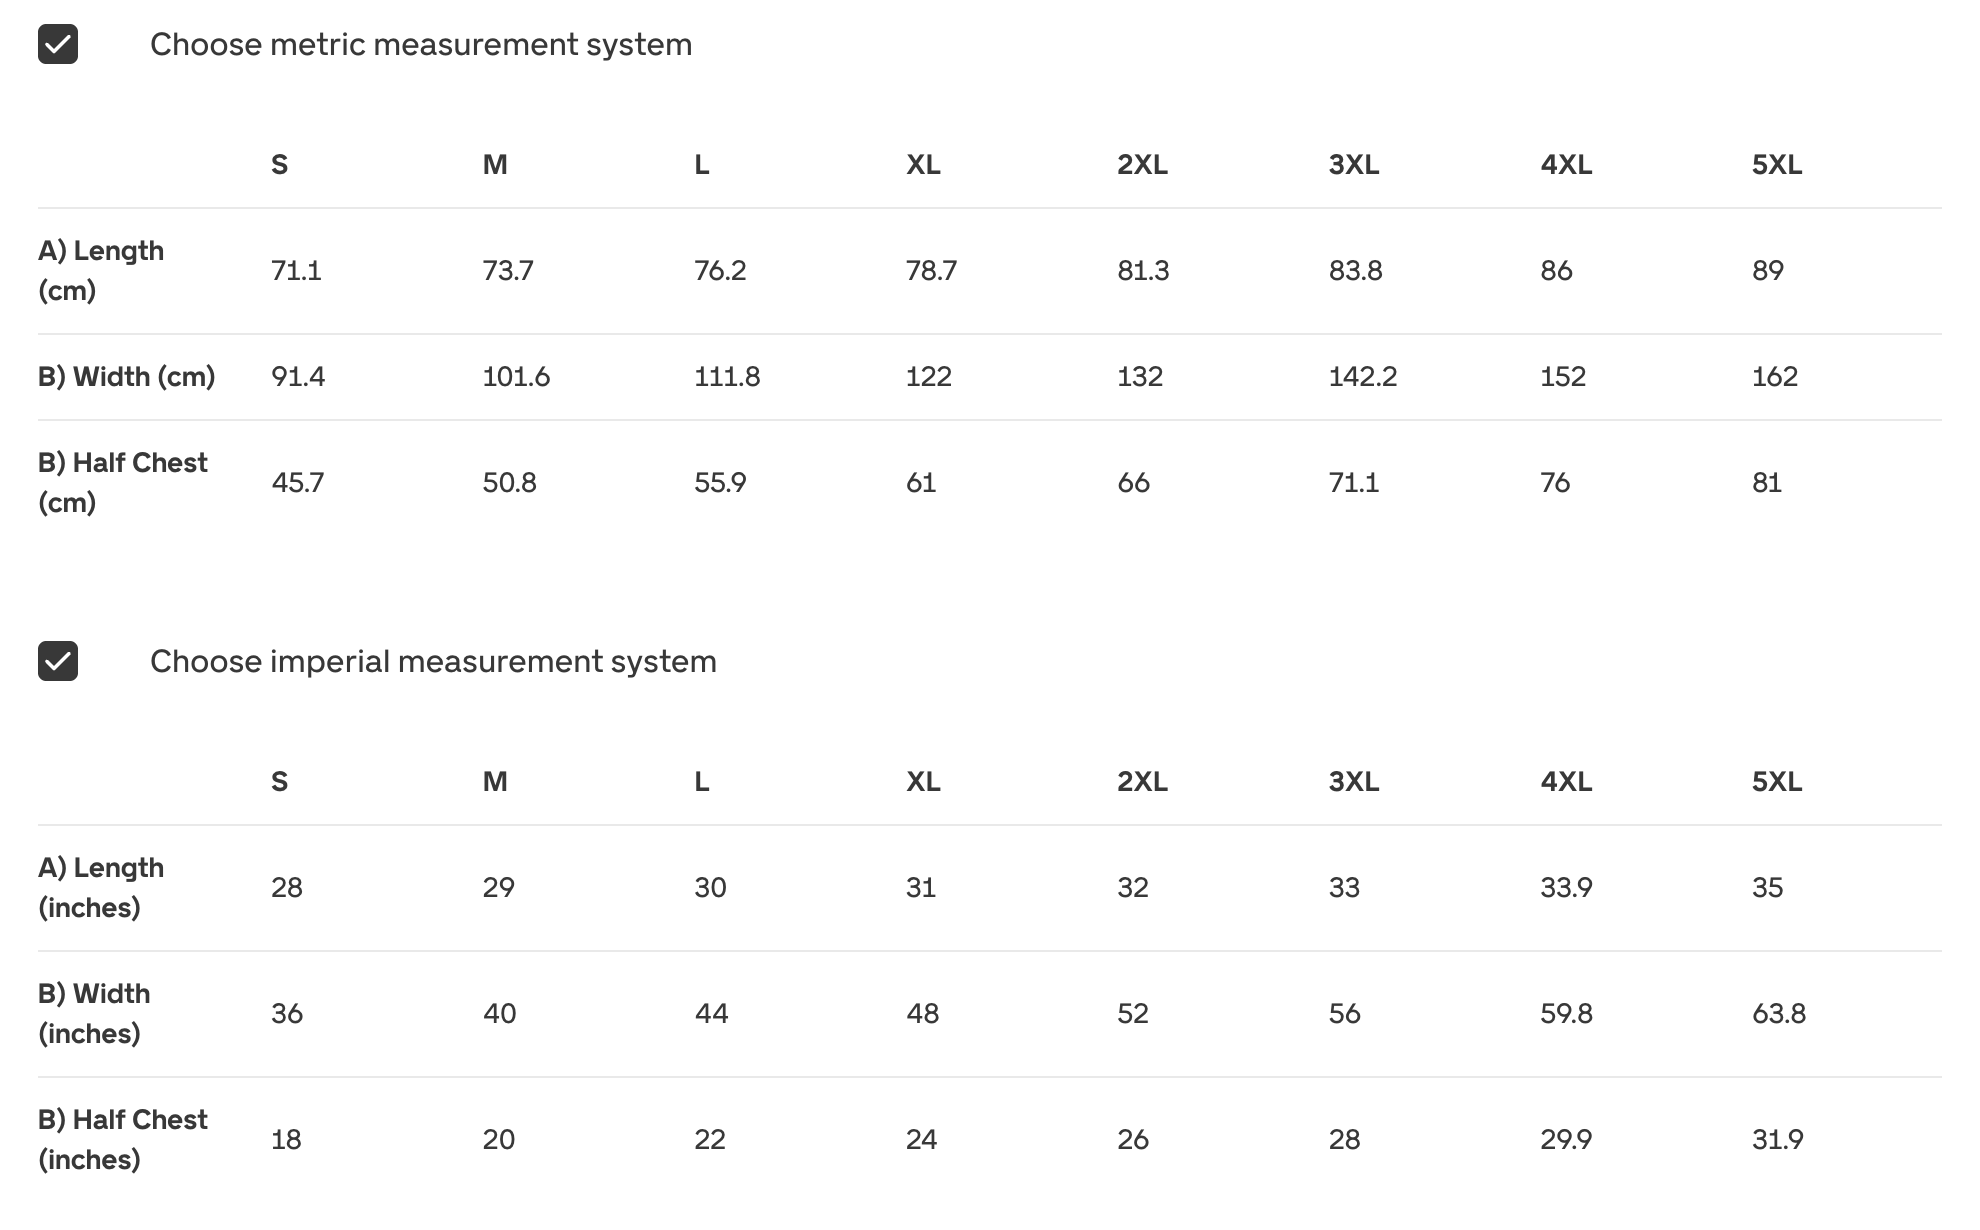Click the 'Choose metric measurement system' label
The width and height of the screenshot is (1980, 1230).
(420, 44)
